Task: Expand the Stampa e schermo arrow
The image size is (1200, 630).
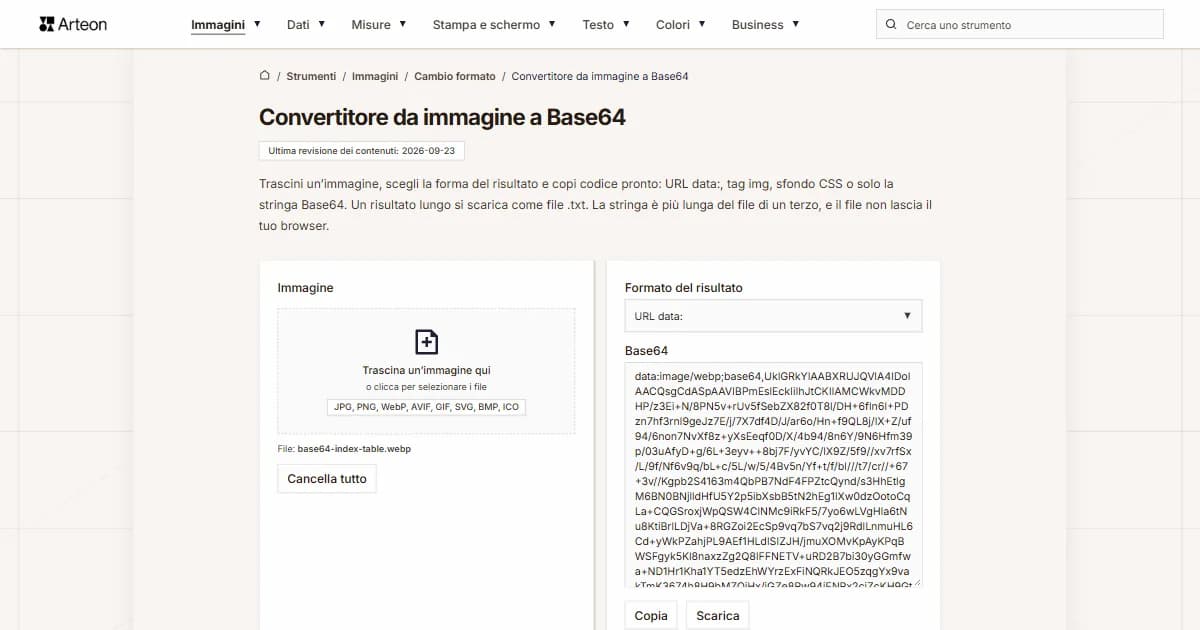Action: 551,24
